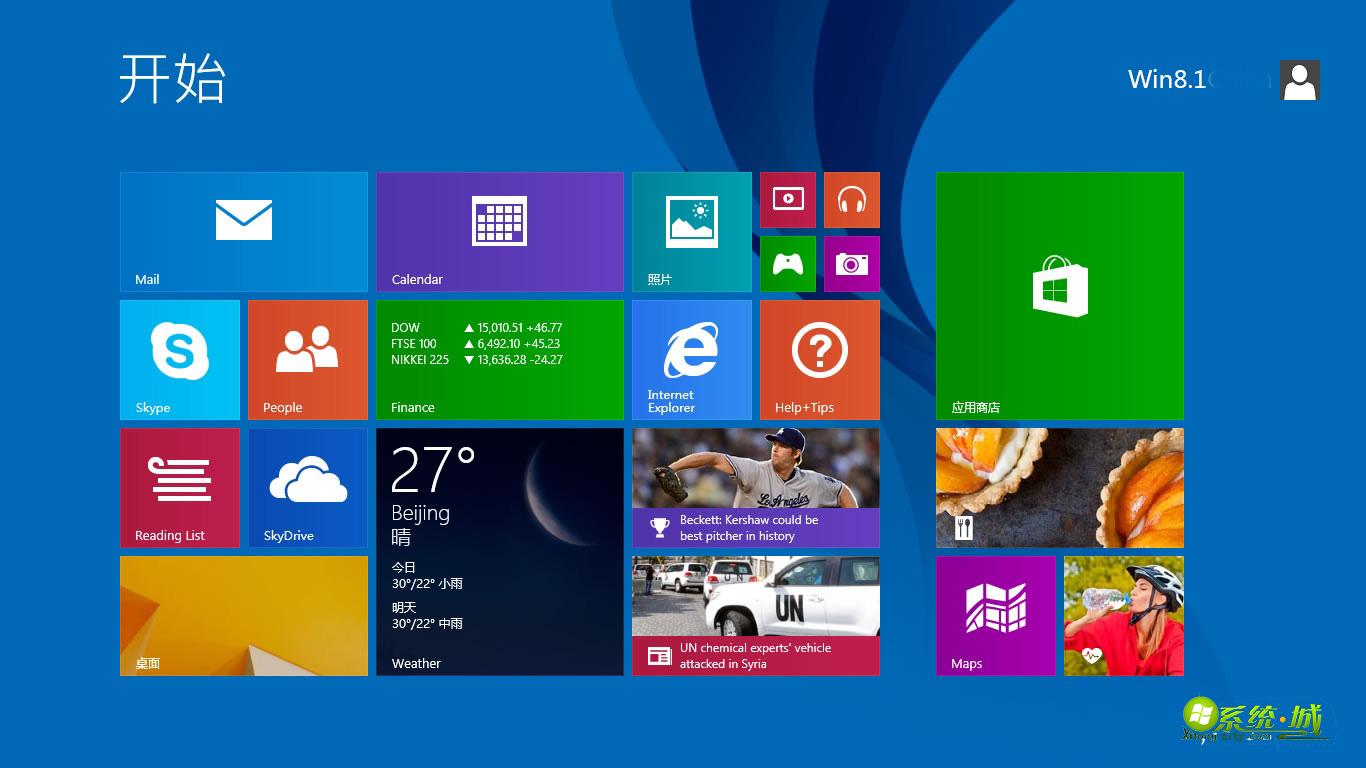Screen dimensions: 1366x768
Task: Open the 应用商店 (Store) tile
Action: (x=1059, y=295)
